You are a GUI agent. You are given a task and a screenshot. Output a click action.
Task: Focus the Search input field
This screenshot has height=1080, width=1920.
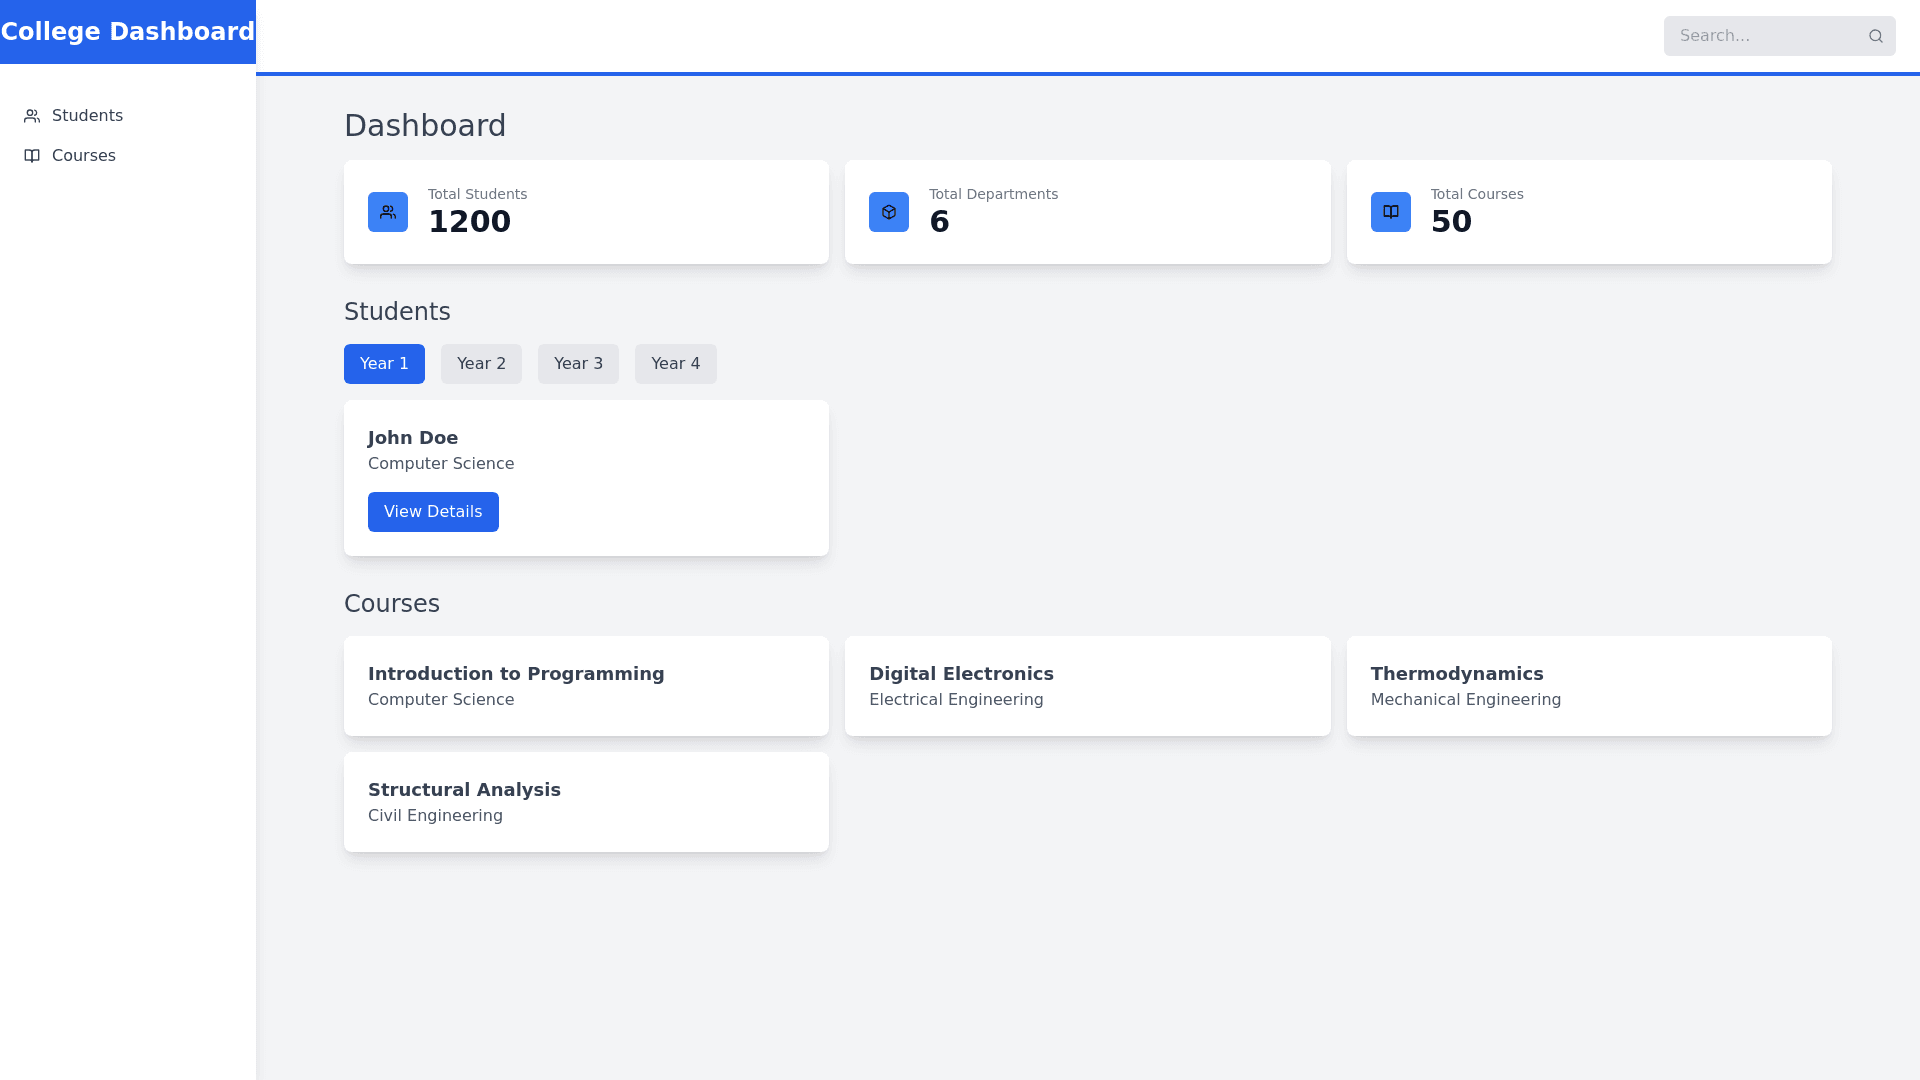(1760, 36)
